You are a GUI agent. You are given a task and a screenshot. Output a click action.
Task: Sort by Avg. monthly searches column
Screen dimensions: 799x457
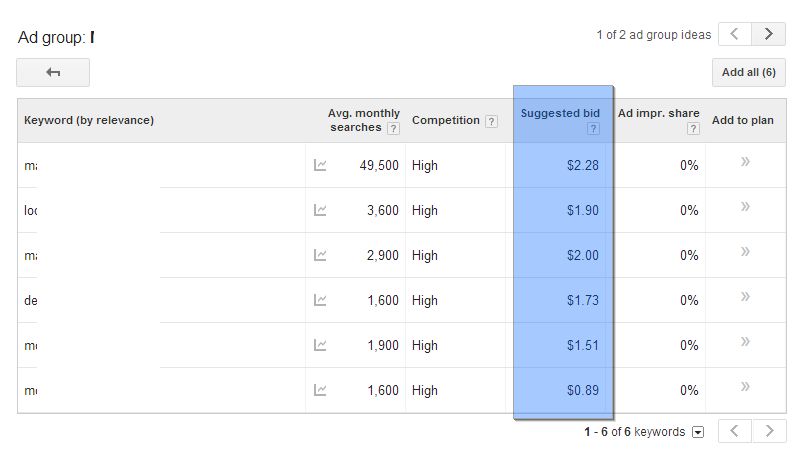(x=364, y=120)
